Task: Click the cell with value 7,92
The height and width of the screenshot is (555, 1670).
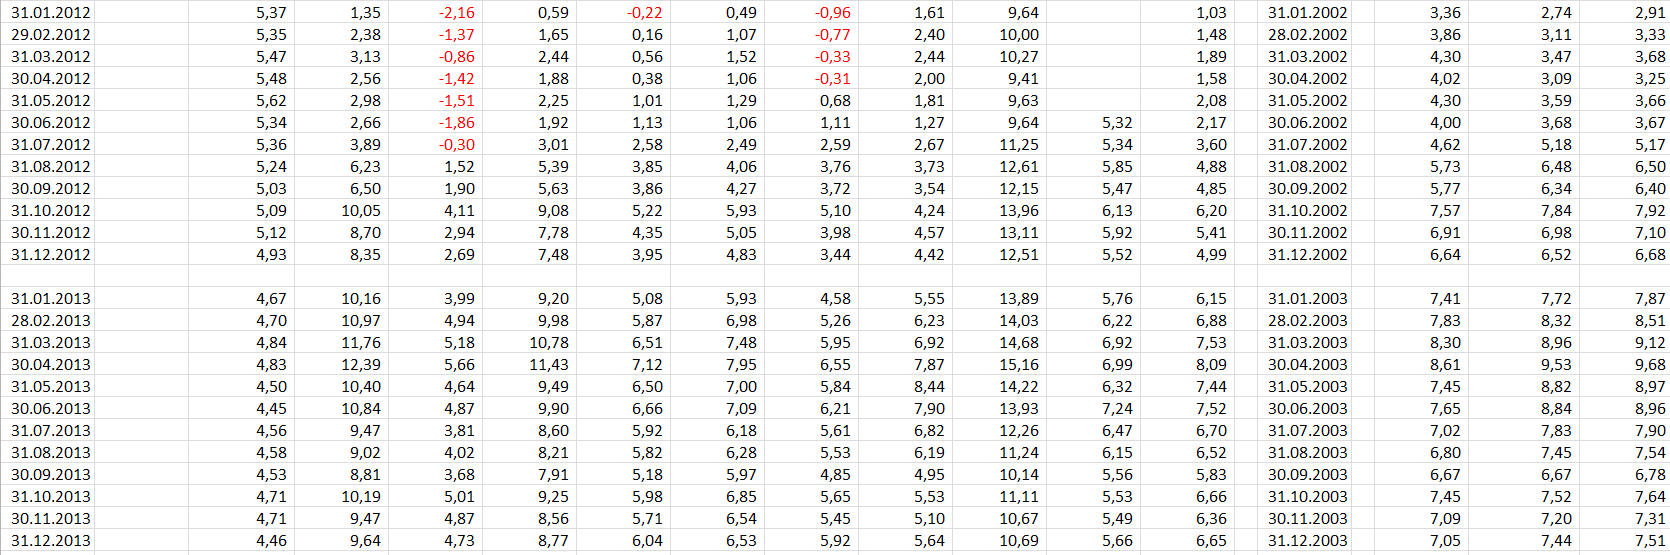Action: click(x=1650, y=211)
